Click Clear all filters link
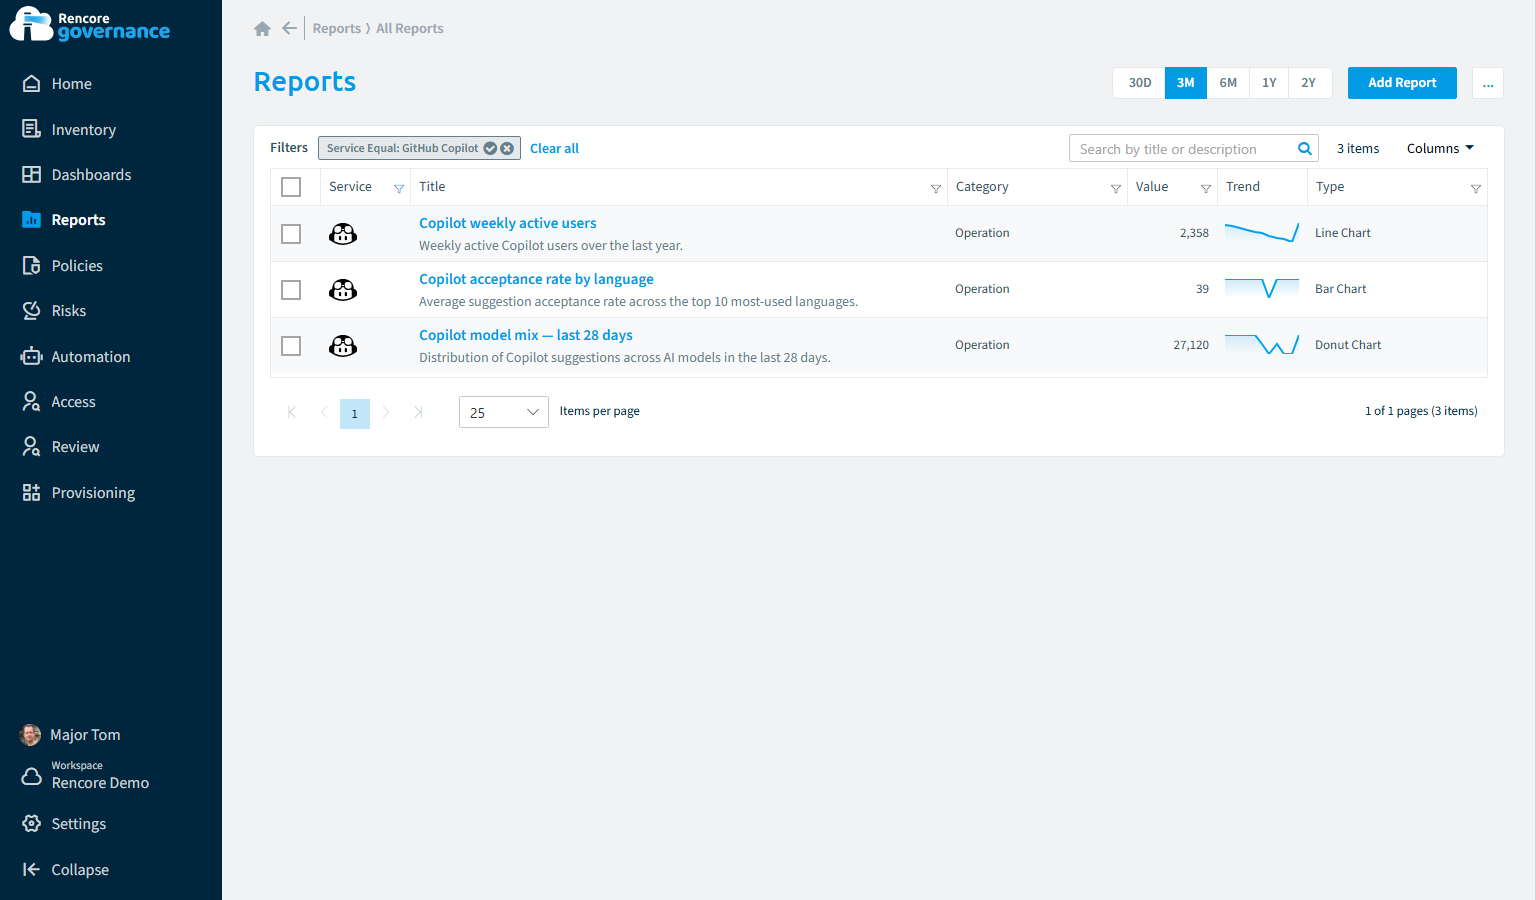This screenshot has height=900, width=1536. (x=554, y=149)
